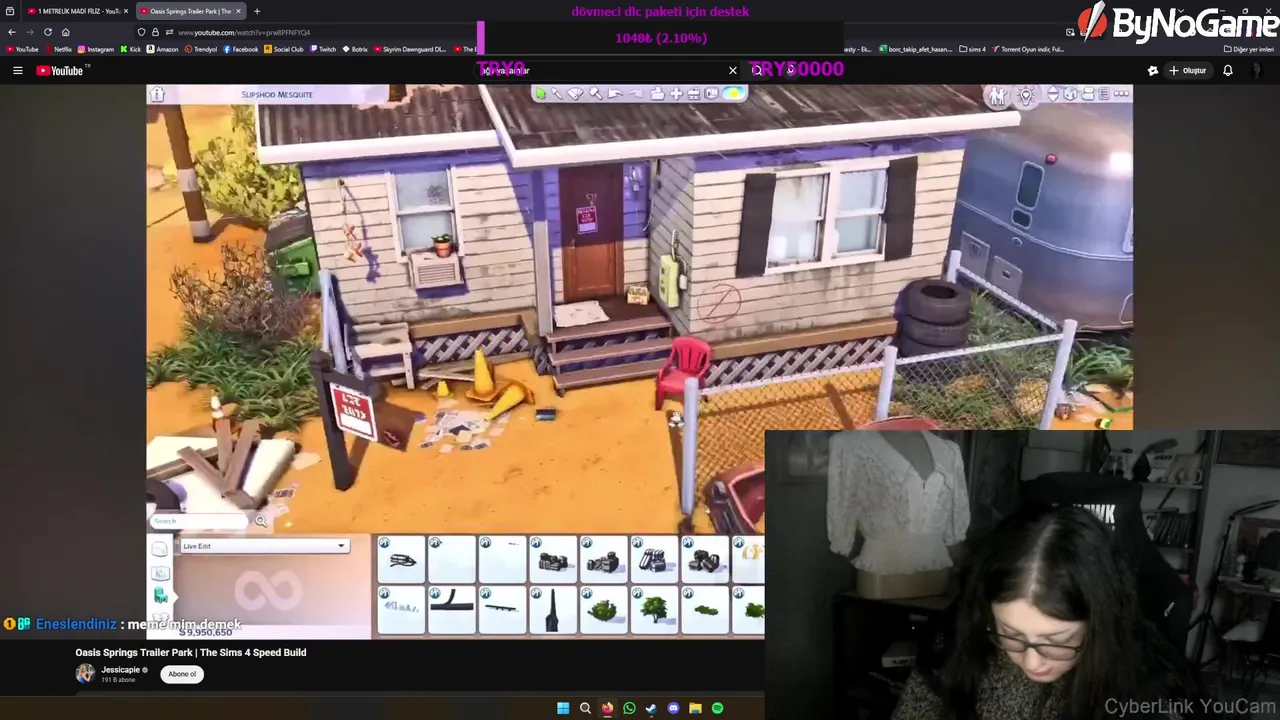
Task: Open the Kick bookmark
Action: tap(131, 49)
